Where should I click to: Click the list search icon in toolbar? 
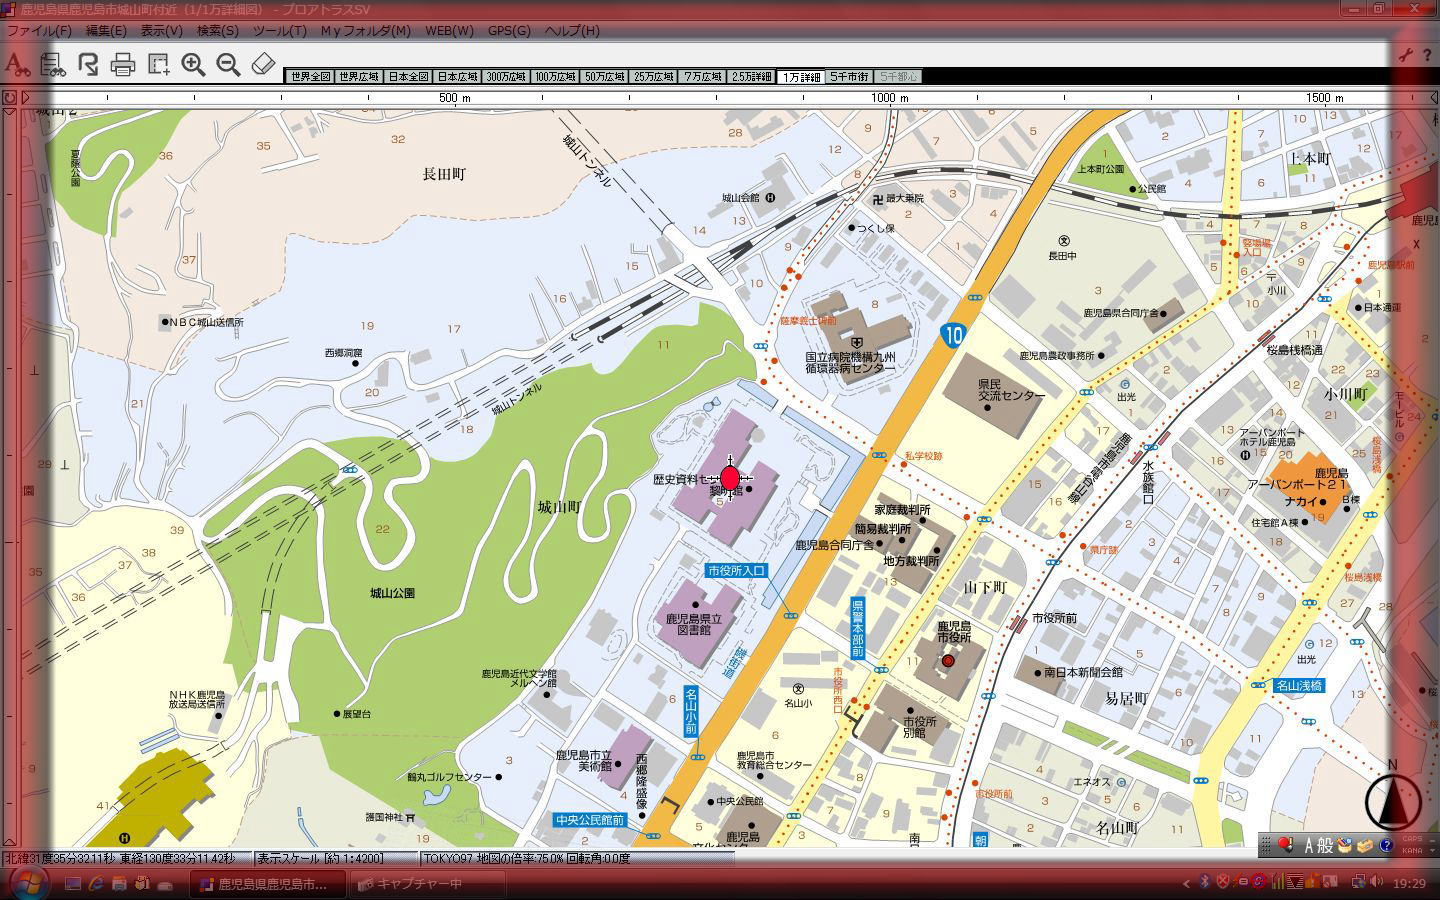52,65
